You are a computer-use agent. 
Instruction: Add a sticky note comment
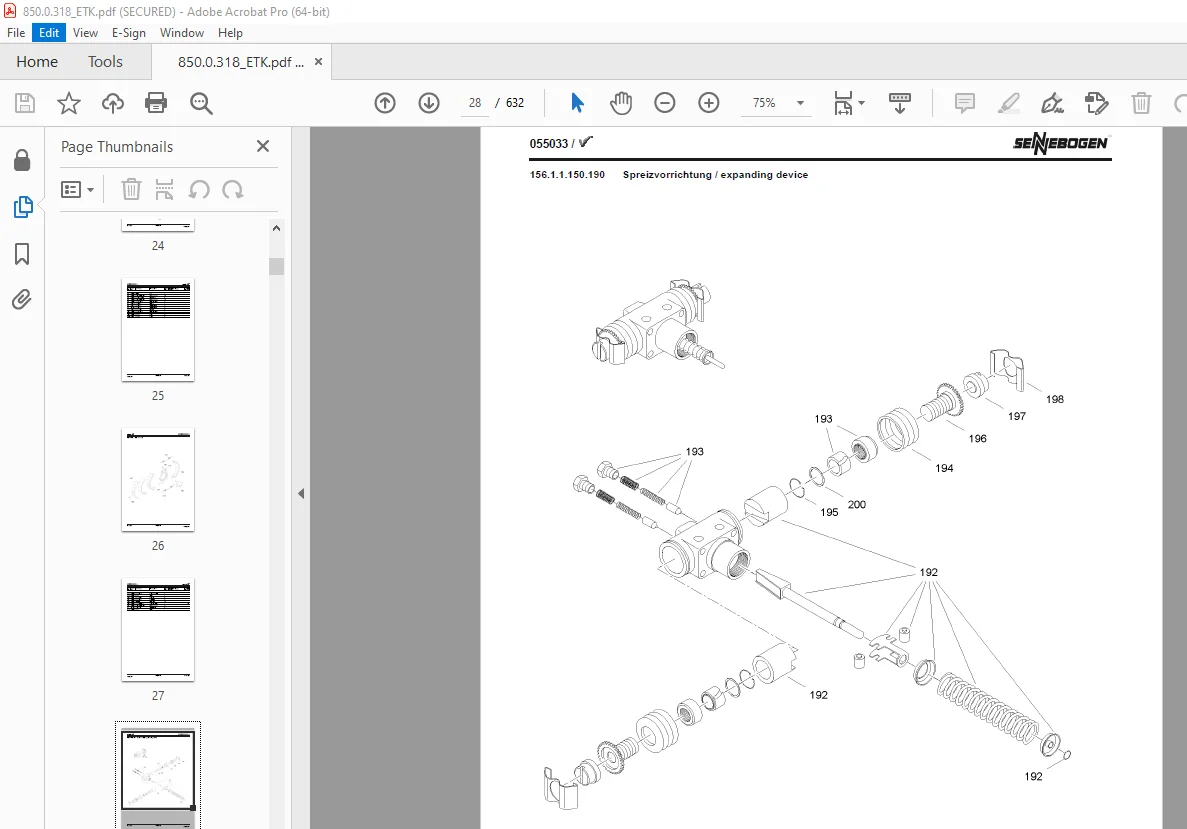click(964, 103)
